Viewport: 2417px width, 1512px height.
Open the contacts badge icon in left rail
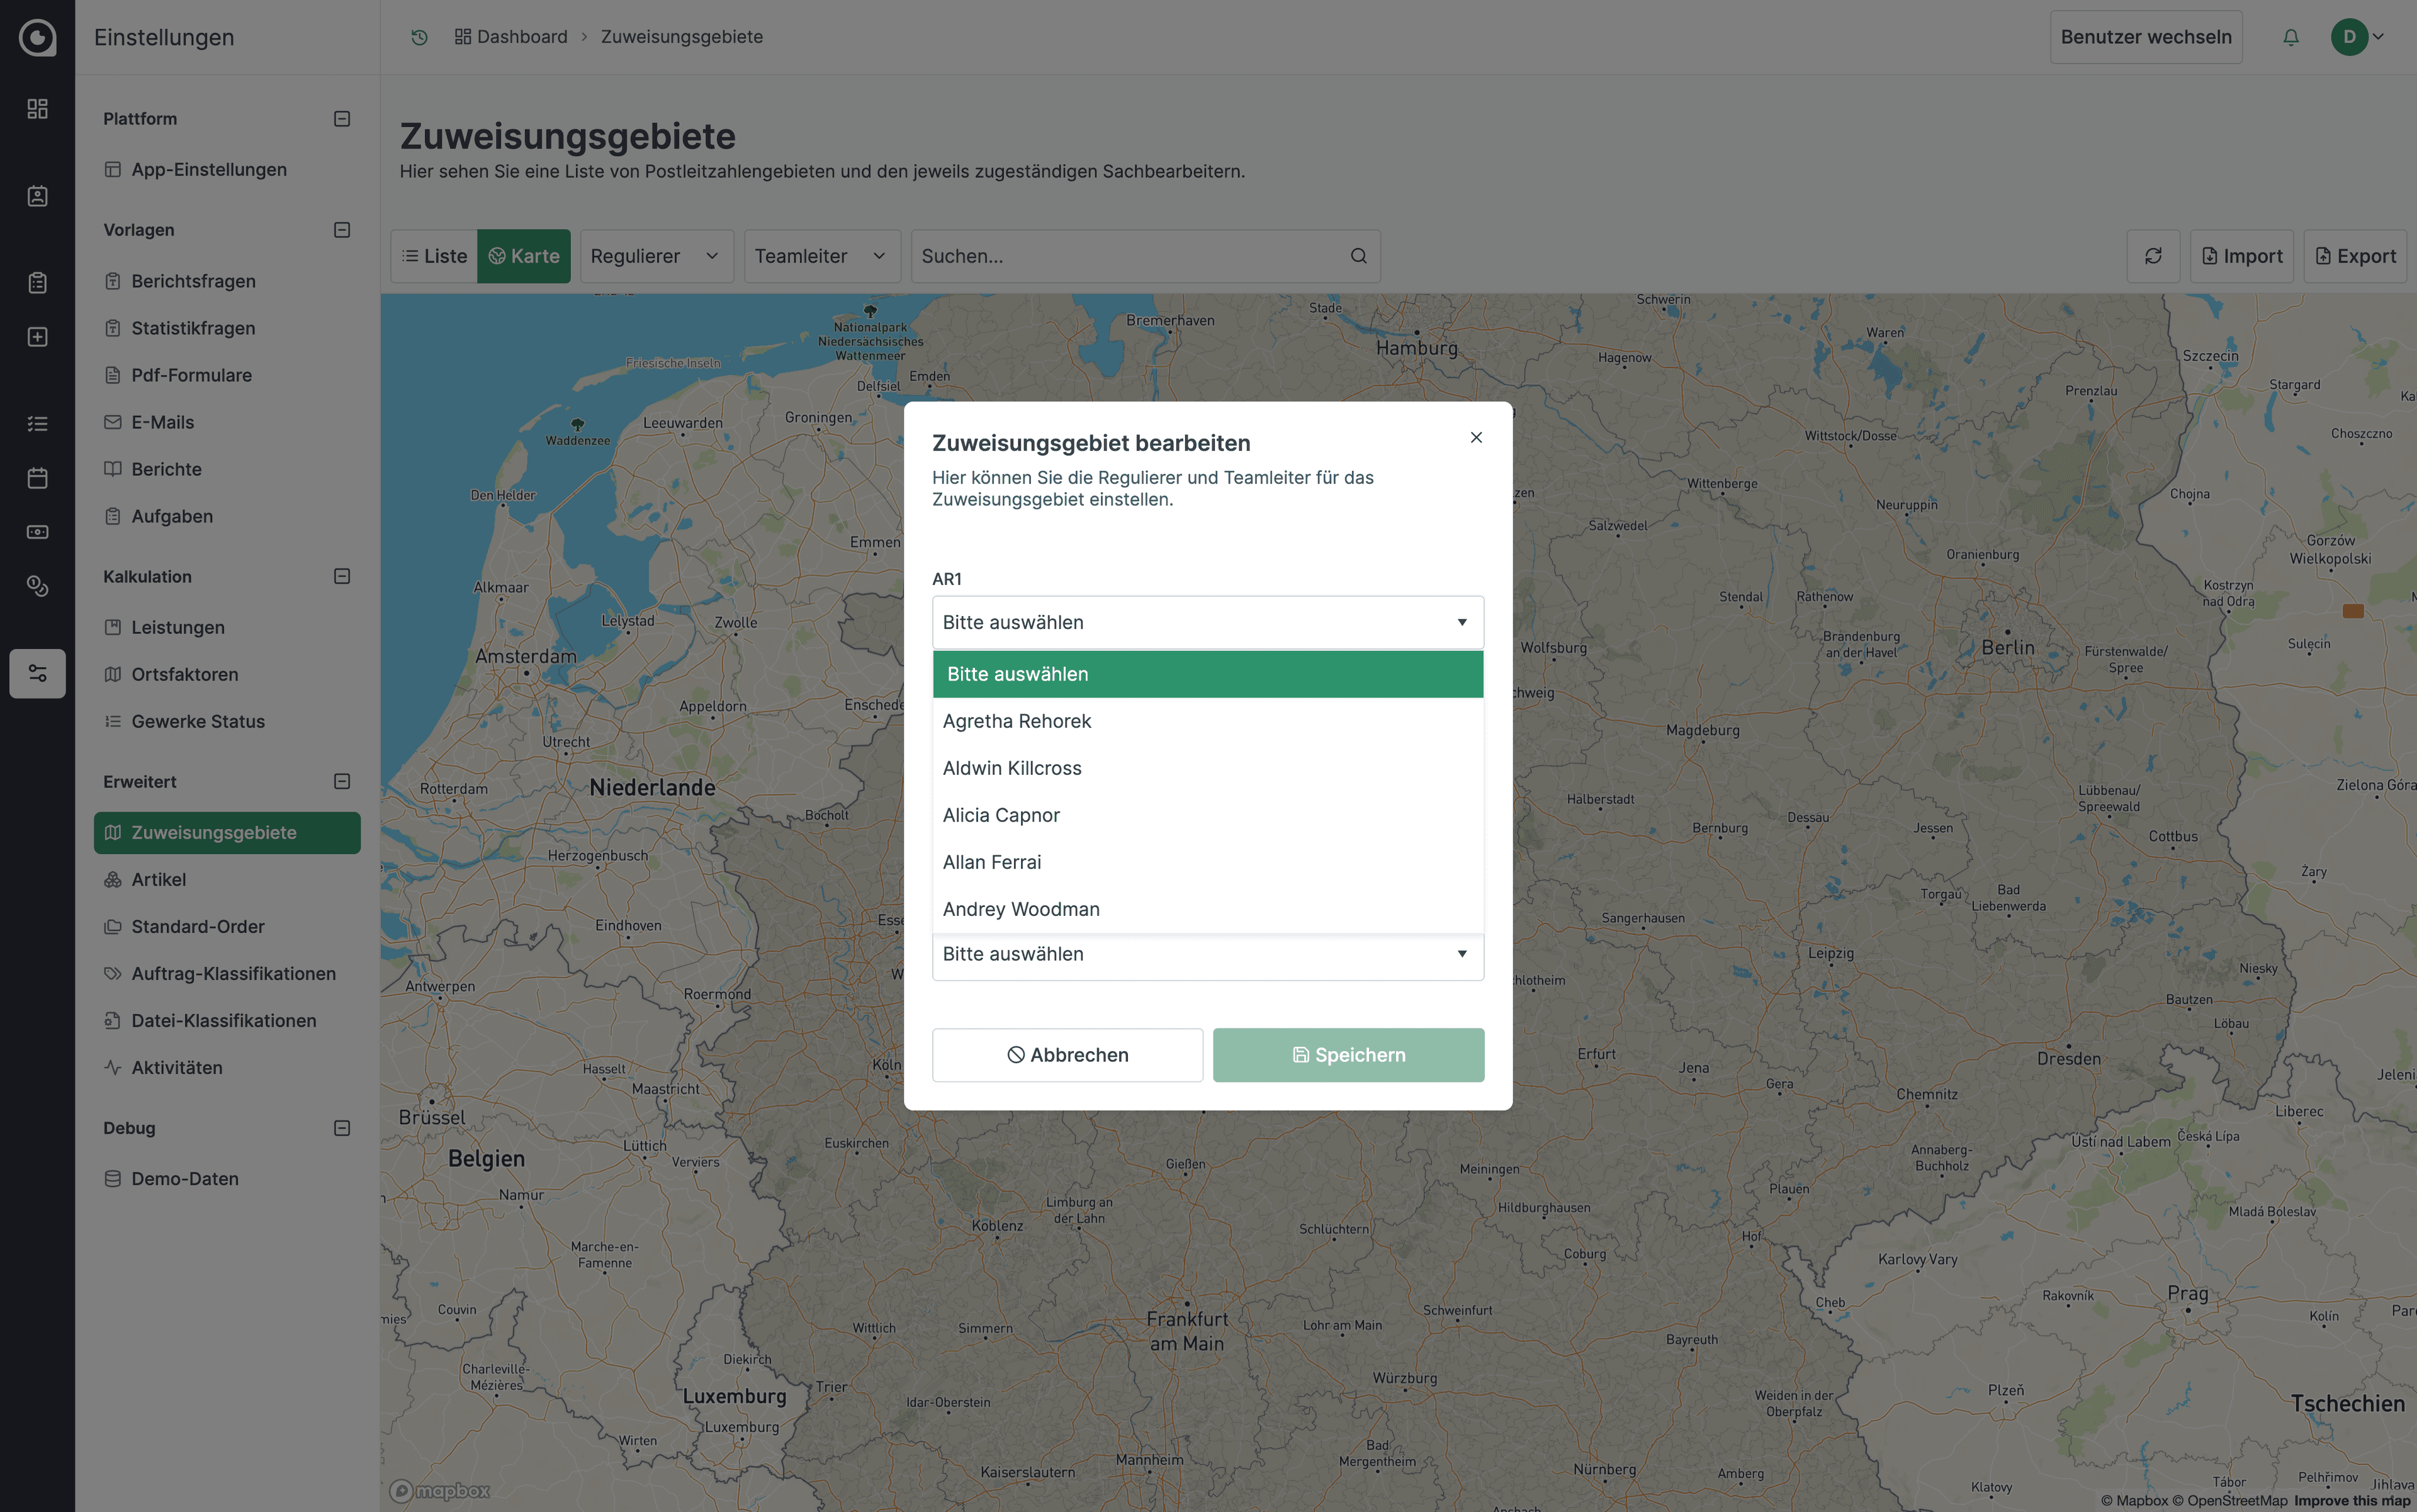pos(37,195)
